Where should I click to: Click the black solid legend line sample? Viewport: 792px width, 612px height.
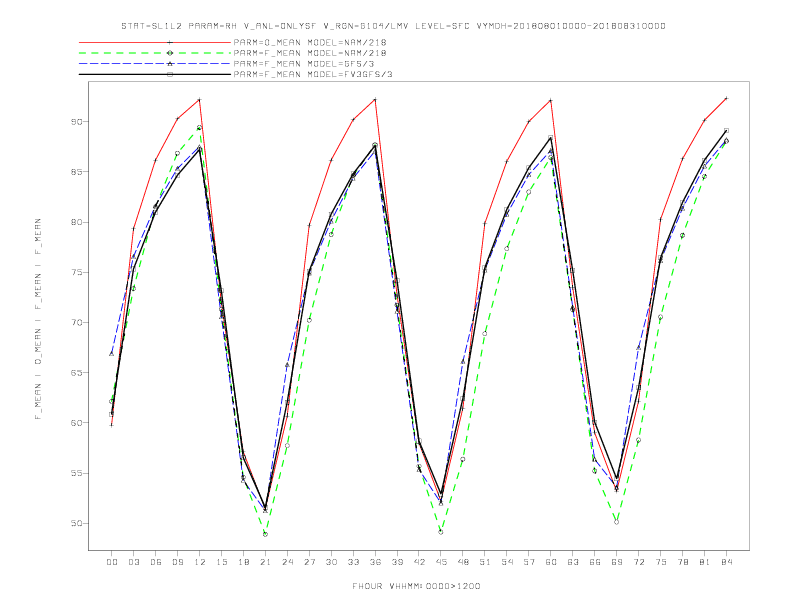coord(155,74)
